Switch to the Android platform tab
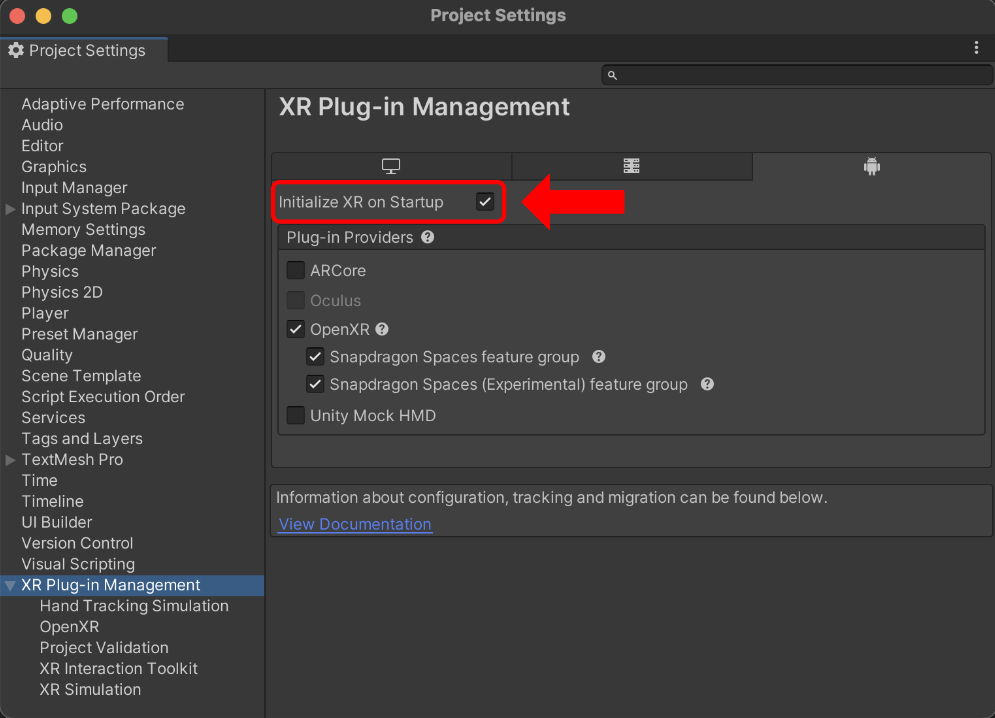The width and height of the screenshot is (995, 718). tap(872, 166)
